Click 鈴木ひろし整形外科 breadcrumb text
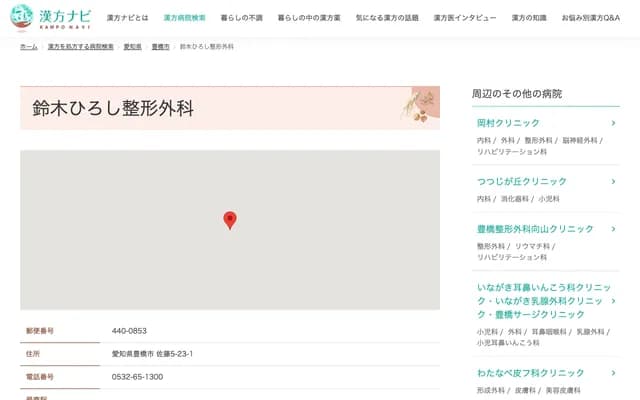Screen dimensions: 640x400 coord(207,47)
